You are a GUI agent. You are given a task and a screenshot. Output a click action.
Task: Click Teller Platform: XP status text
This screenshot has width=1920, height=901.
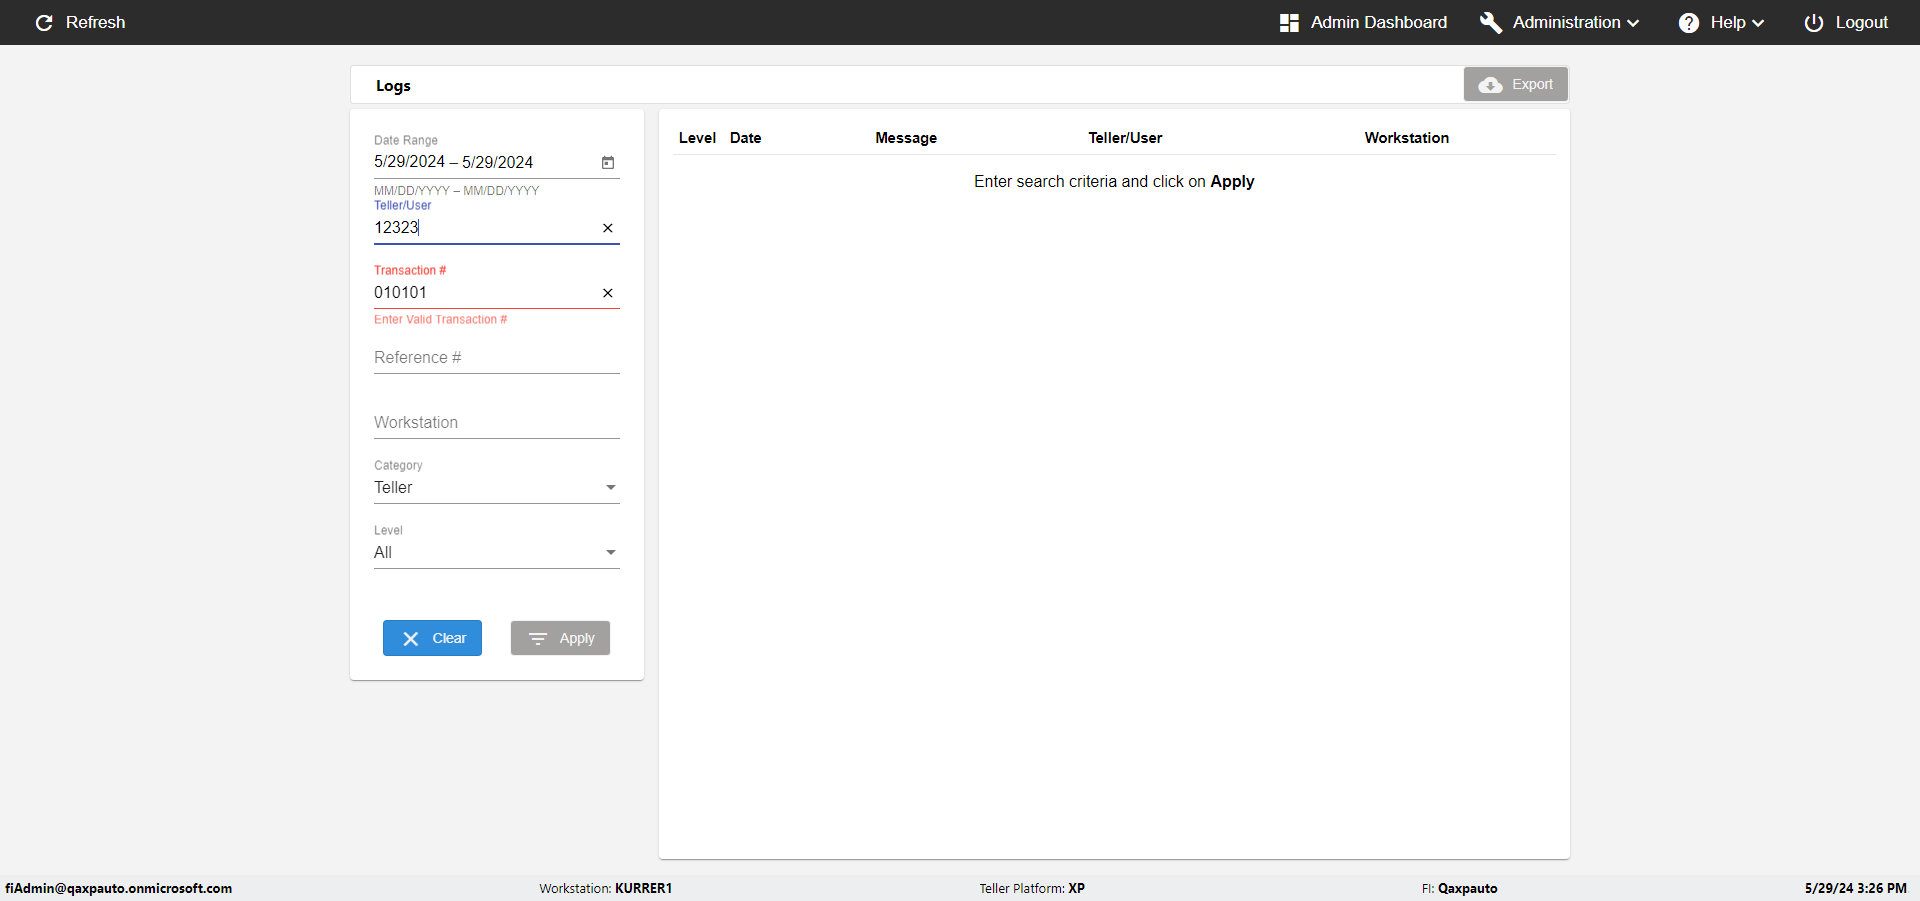tap(1032, 888)
